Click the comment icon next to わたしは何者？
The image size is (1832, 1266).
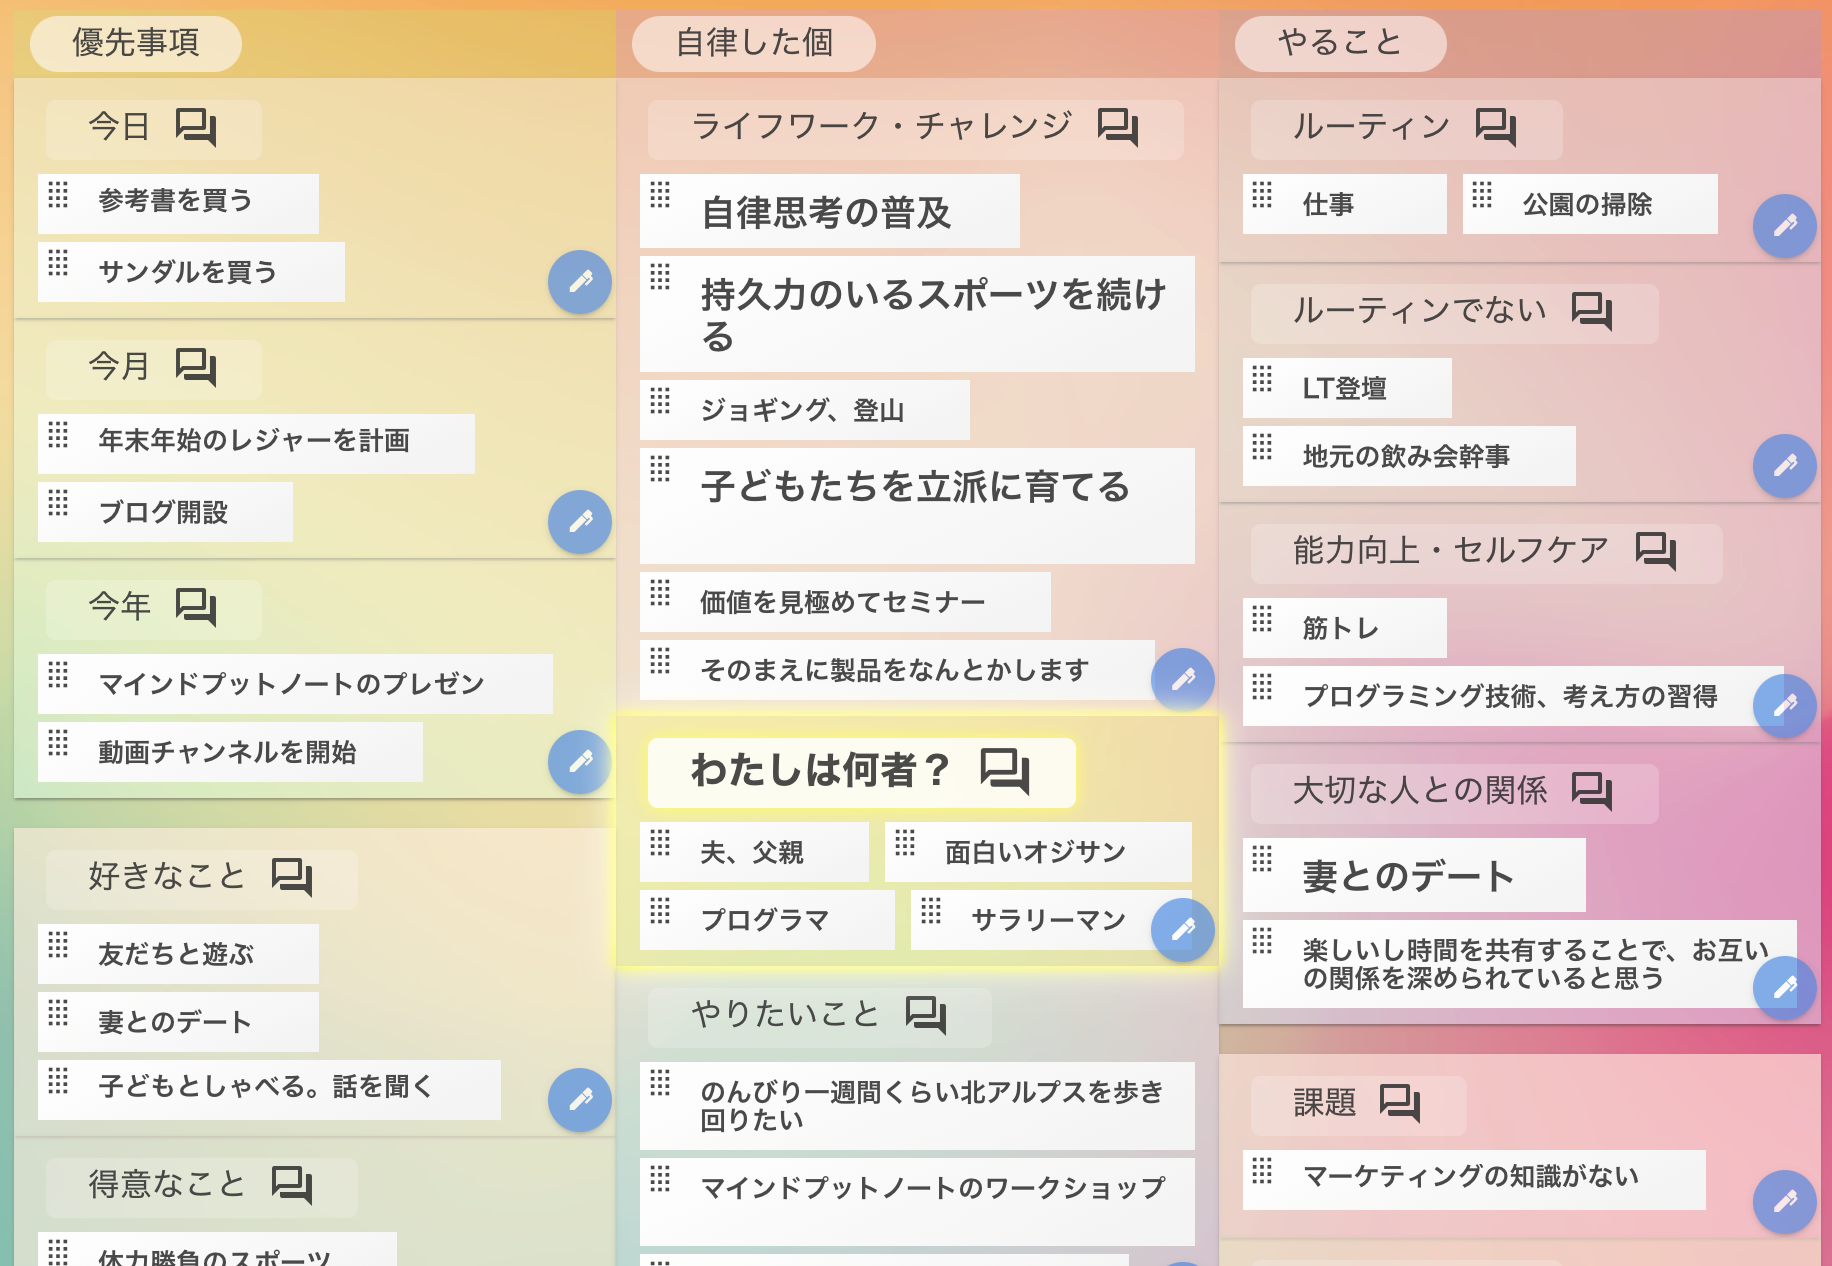tap(1004, 770)
